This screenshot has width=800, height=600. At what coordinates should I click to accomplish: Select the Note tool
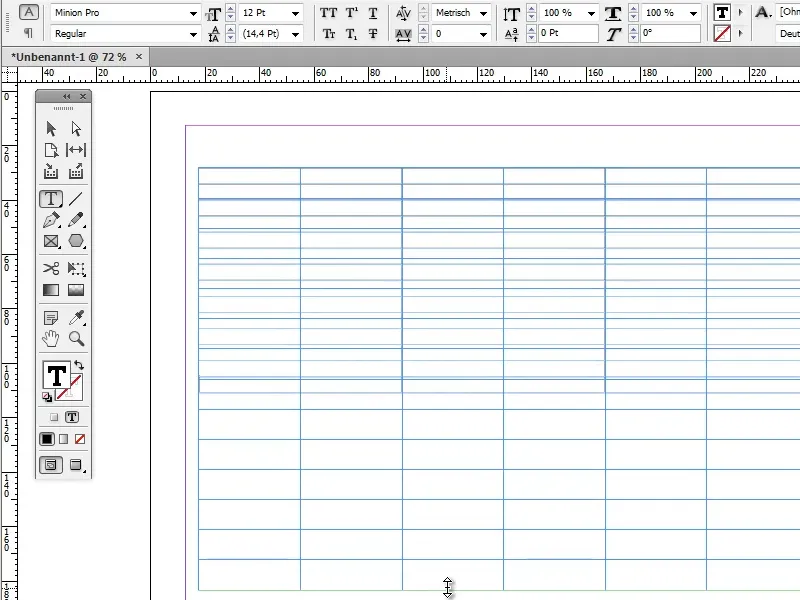tap(51, 318)
